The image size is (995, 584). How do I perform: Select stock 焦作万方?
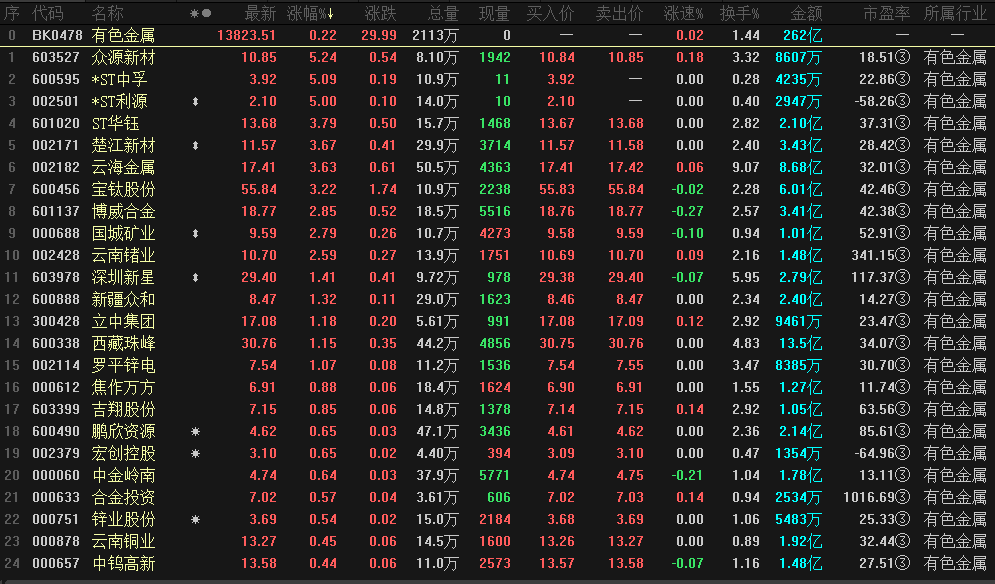pos(123,387)
